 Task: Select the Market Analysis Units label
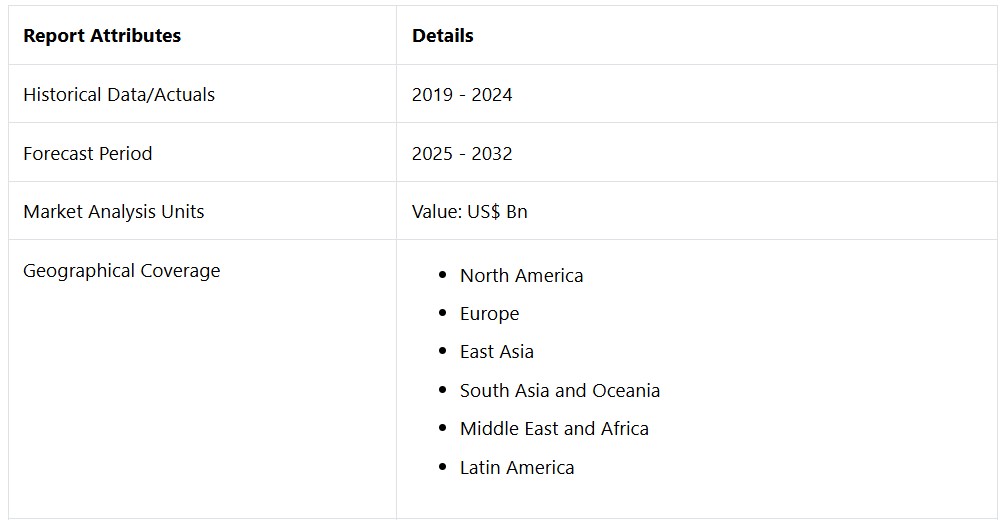point(114,211)
